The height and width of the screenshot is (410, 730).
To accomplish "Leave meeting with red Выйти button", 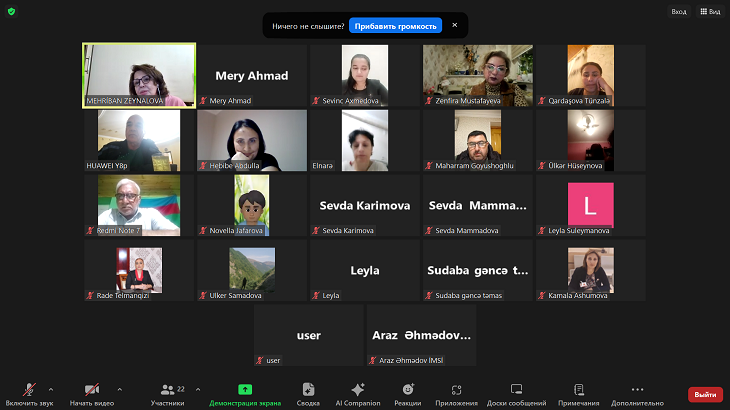I will (705, 394).
